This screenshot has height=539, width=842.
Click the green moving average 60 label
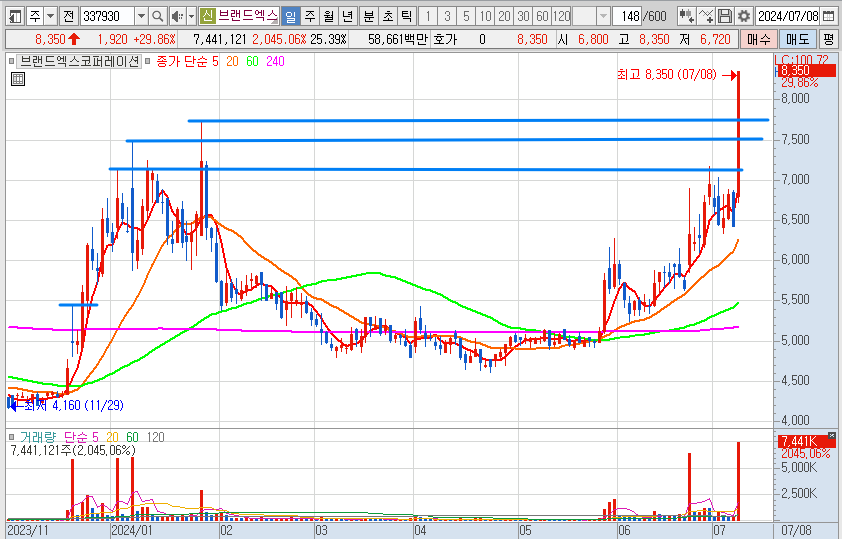point(252,62)
